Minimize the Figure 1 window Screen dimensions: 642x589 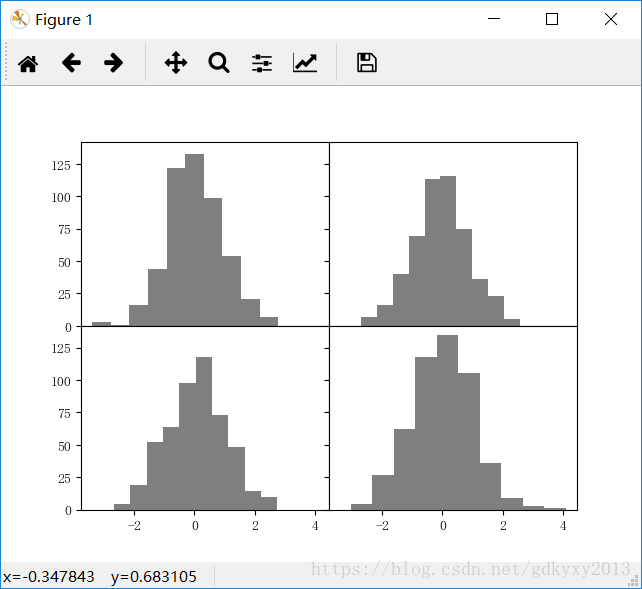494,19
